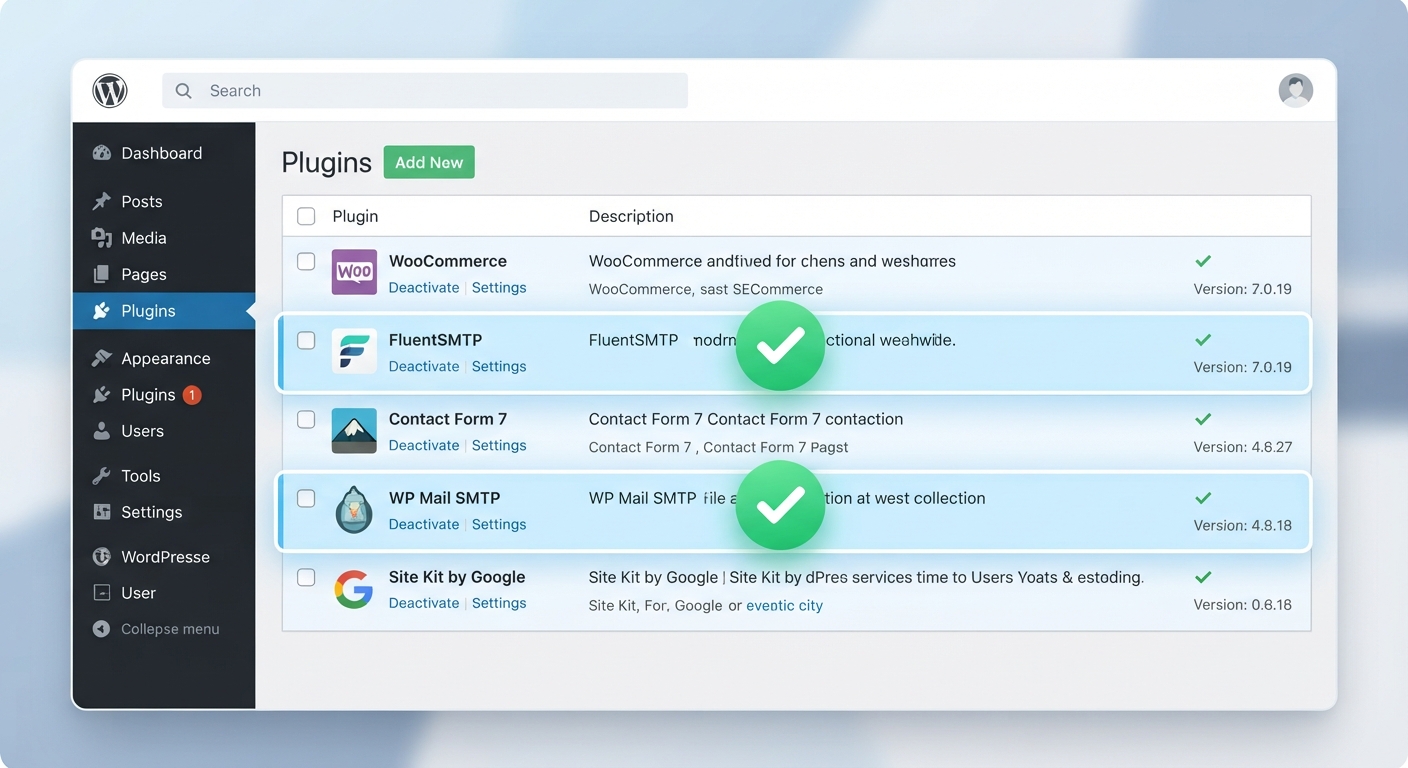Image resolution: width=1408 pixels, height=768 pixels.
Task: Click the red update badge next to Plugins
Action: 192,395
